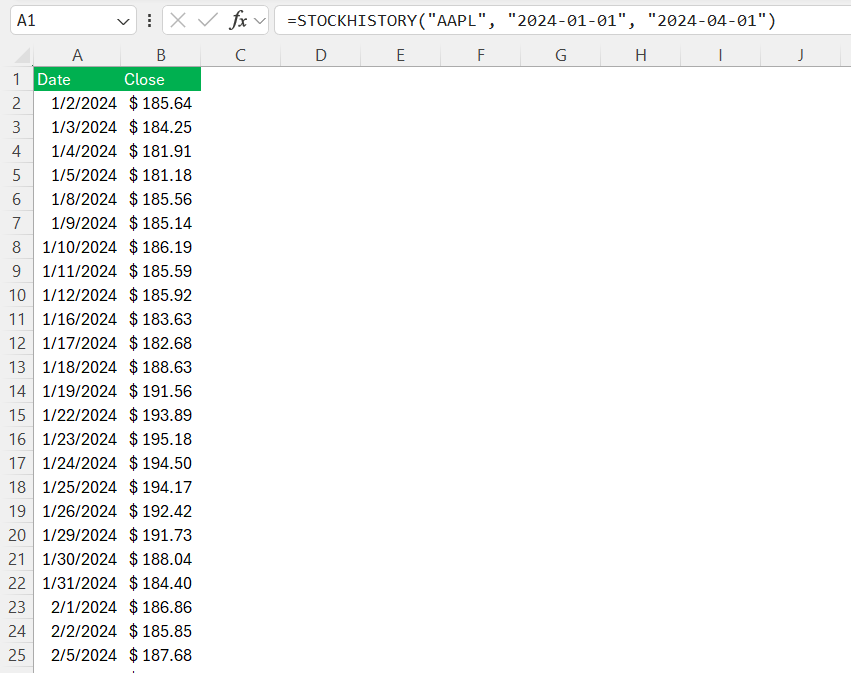Viewport: 851px width, 673px height.
Task: Open Insert Function fx dialog
Action: [238, 21]
